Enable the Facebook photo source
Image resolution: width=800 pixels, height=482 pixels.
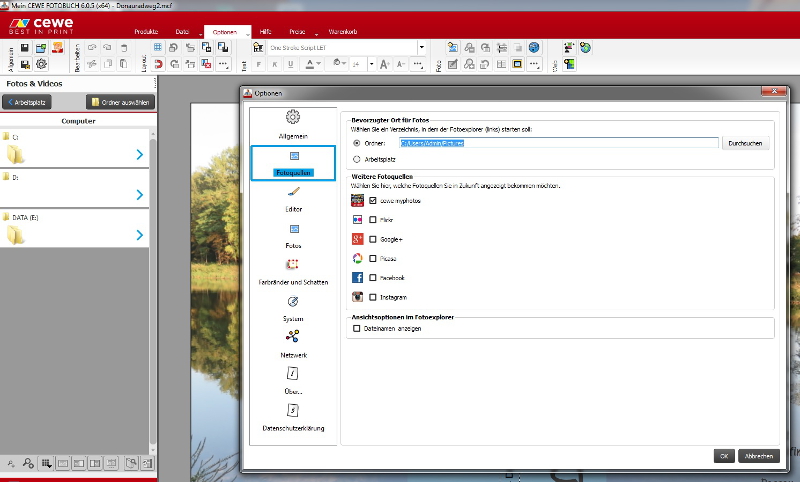click(373, 277)
